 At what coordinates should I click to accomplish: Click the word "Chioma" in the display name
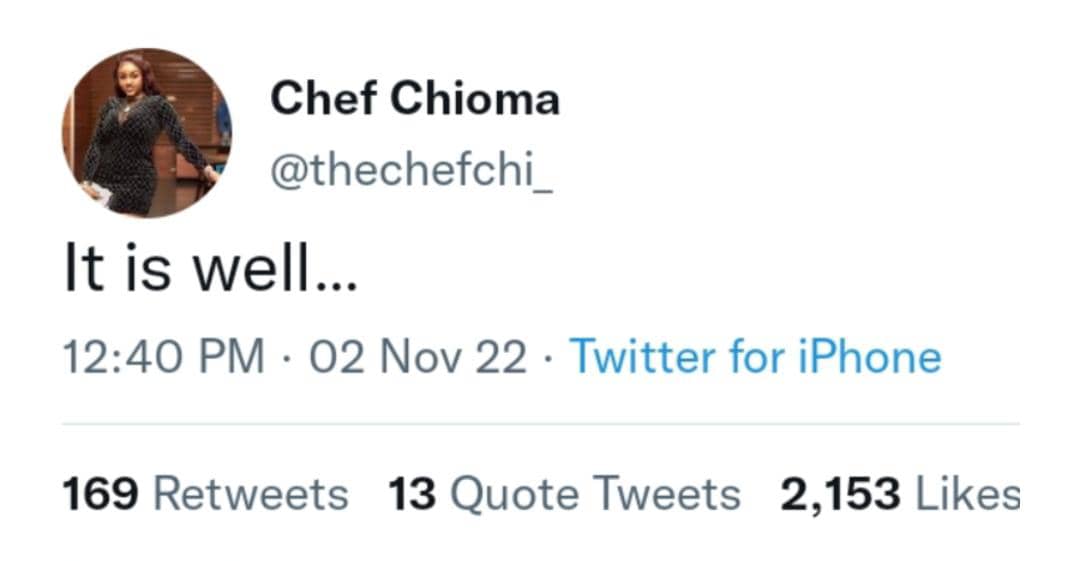pos(475,99)
